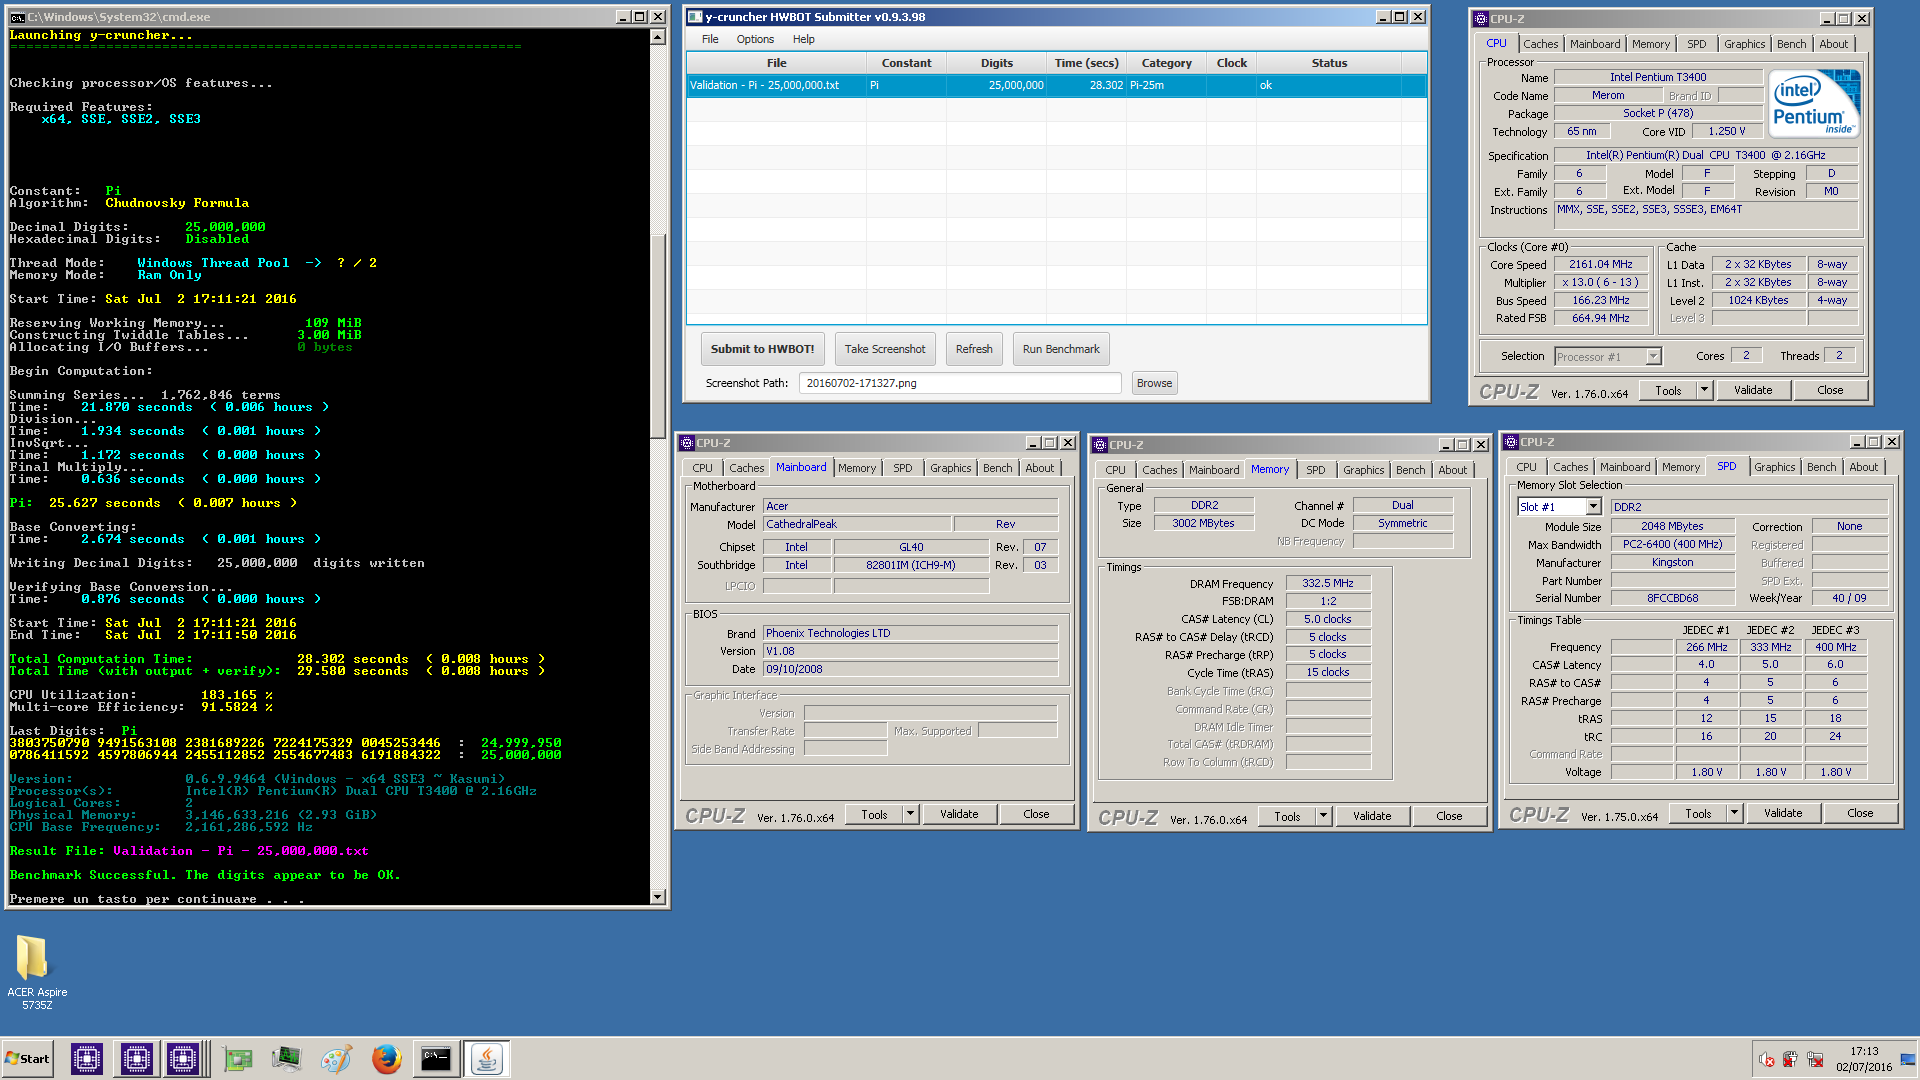Click BIOS Date field 09/10/2008
The height and width of the screenshot is (1080, 1920).
910,669
